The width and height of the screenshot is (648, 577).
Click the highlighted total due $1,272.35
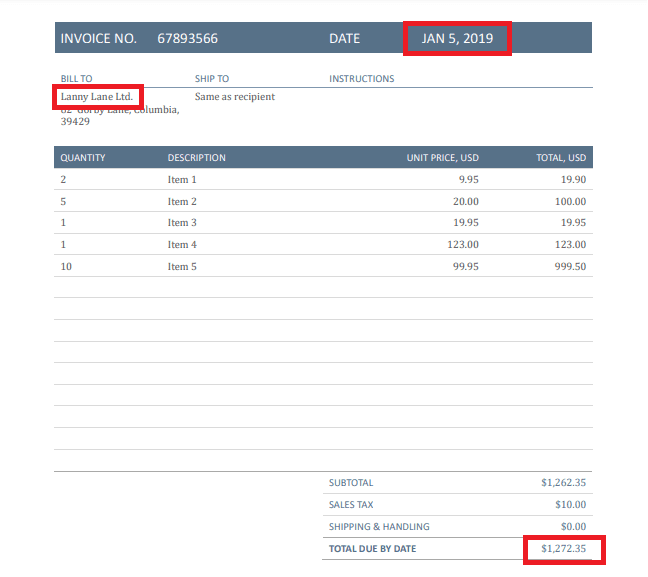[x=563, y=549]
